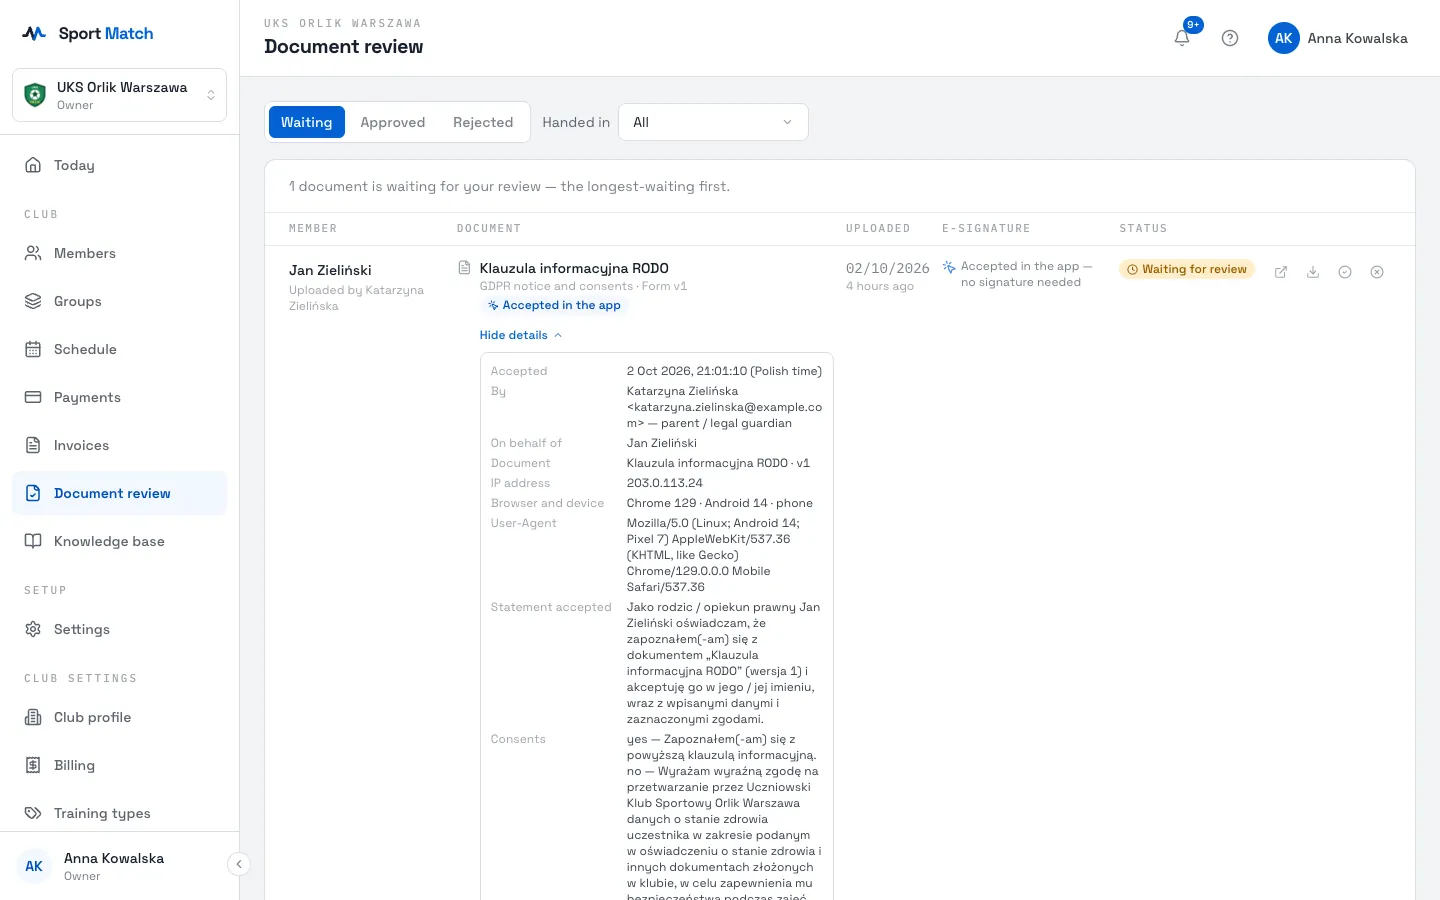Approve document with checkmark icon

click(1345, 272)
